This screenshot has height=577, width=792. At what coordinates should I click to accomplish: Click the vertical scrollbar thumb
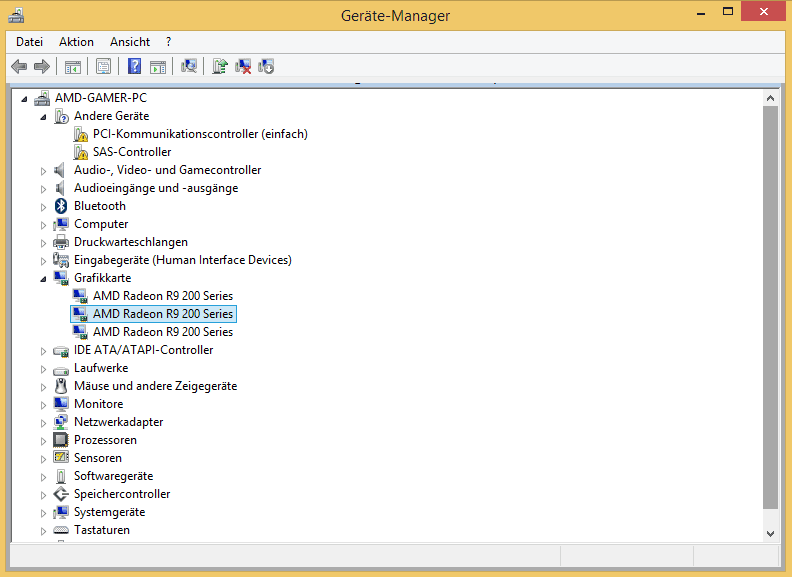770,308
